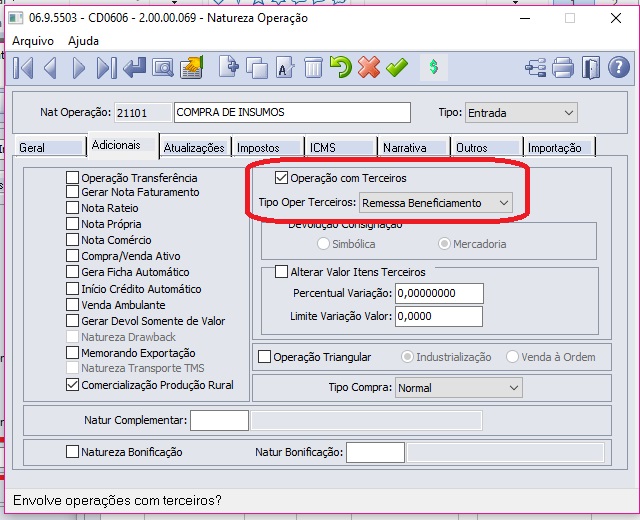This screenshot has width=640, height=520.
Task: Uncheck Comercialização Produção Rural
Action: click(72, 384)
